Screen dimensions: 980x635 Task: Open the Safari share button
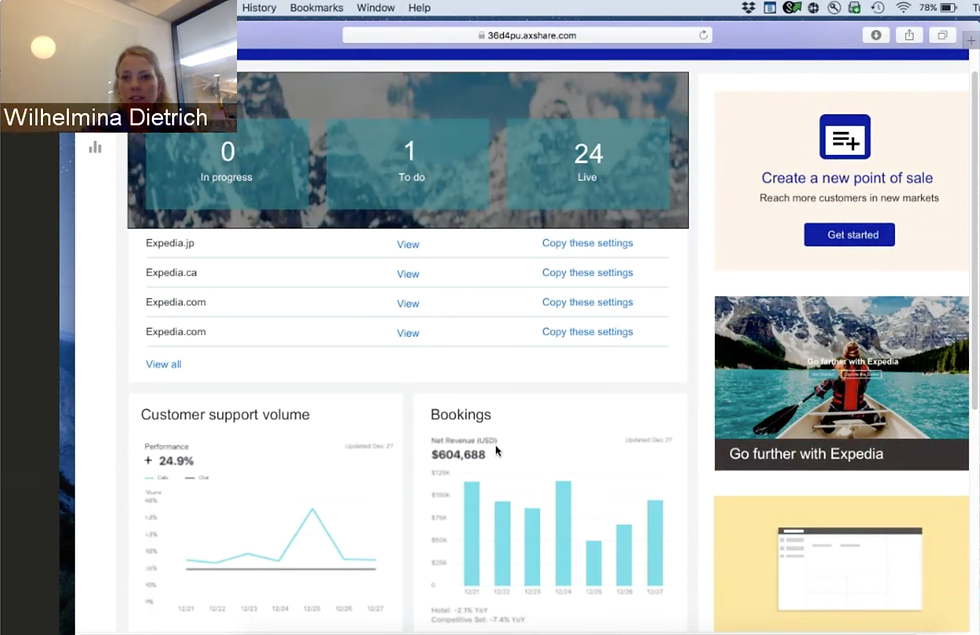coord(909,35)
